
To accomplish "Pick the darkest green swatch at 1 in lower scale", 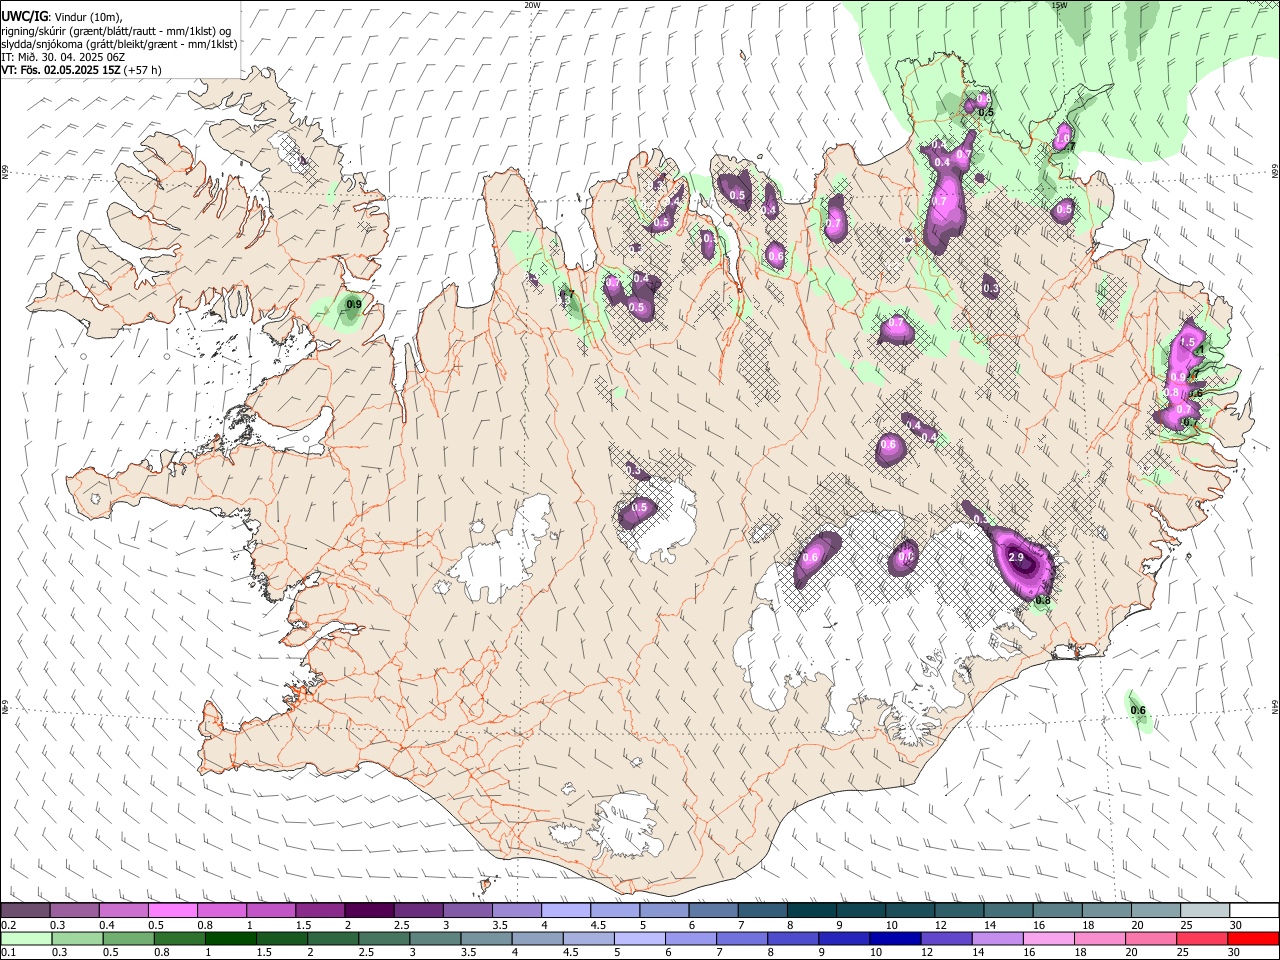I will point(231,938).
